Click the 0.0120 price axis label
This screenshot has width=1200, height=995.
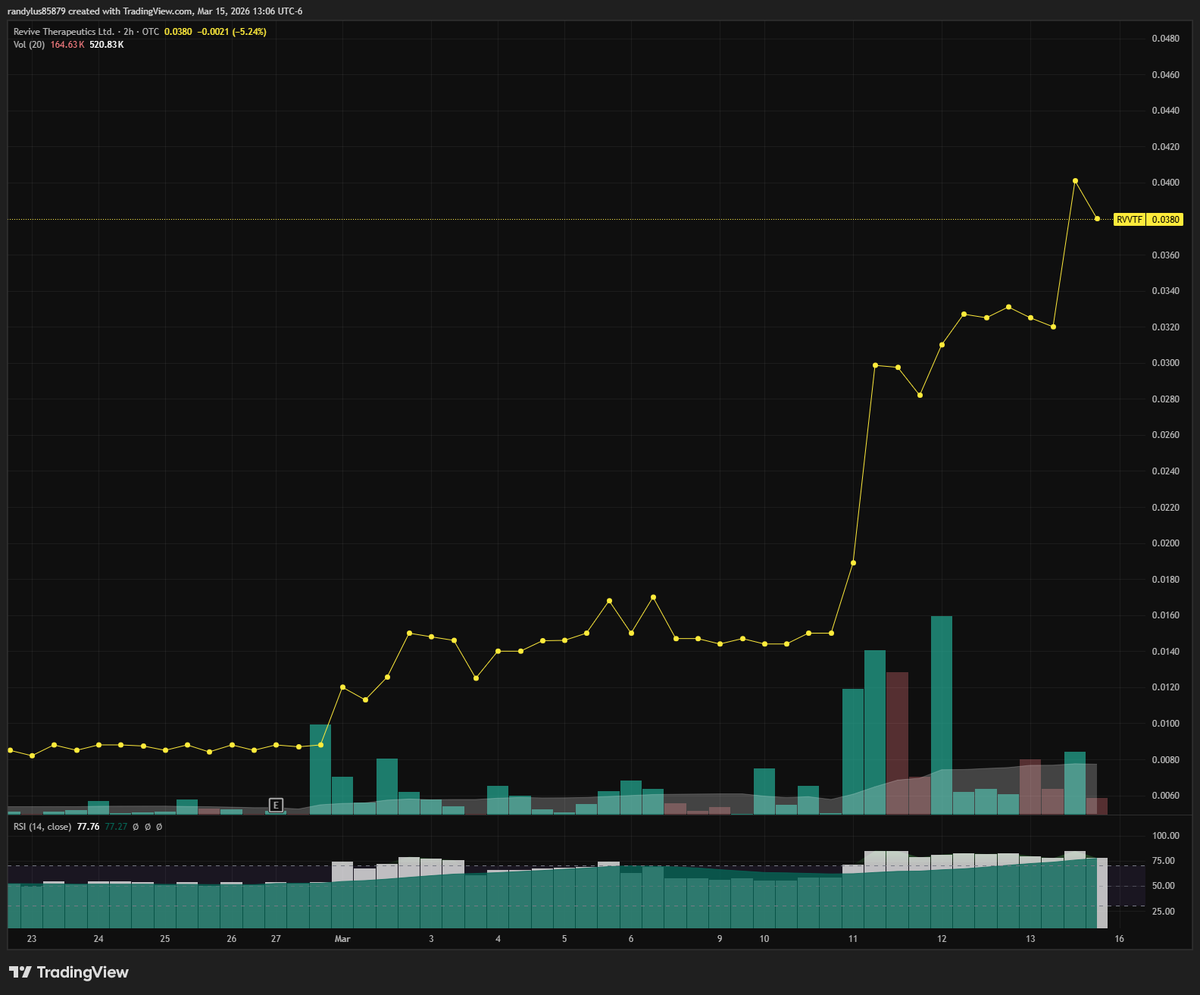1166,687
